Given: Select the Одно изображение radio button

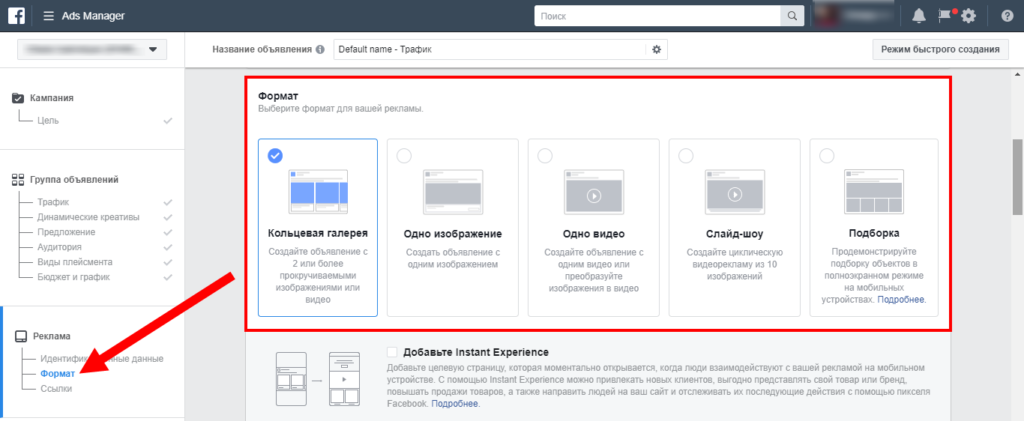Looking at the screenshot, I should tap(404, 156).
